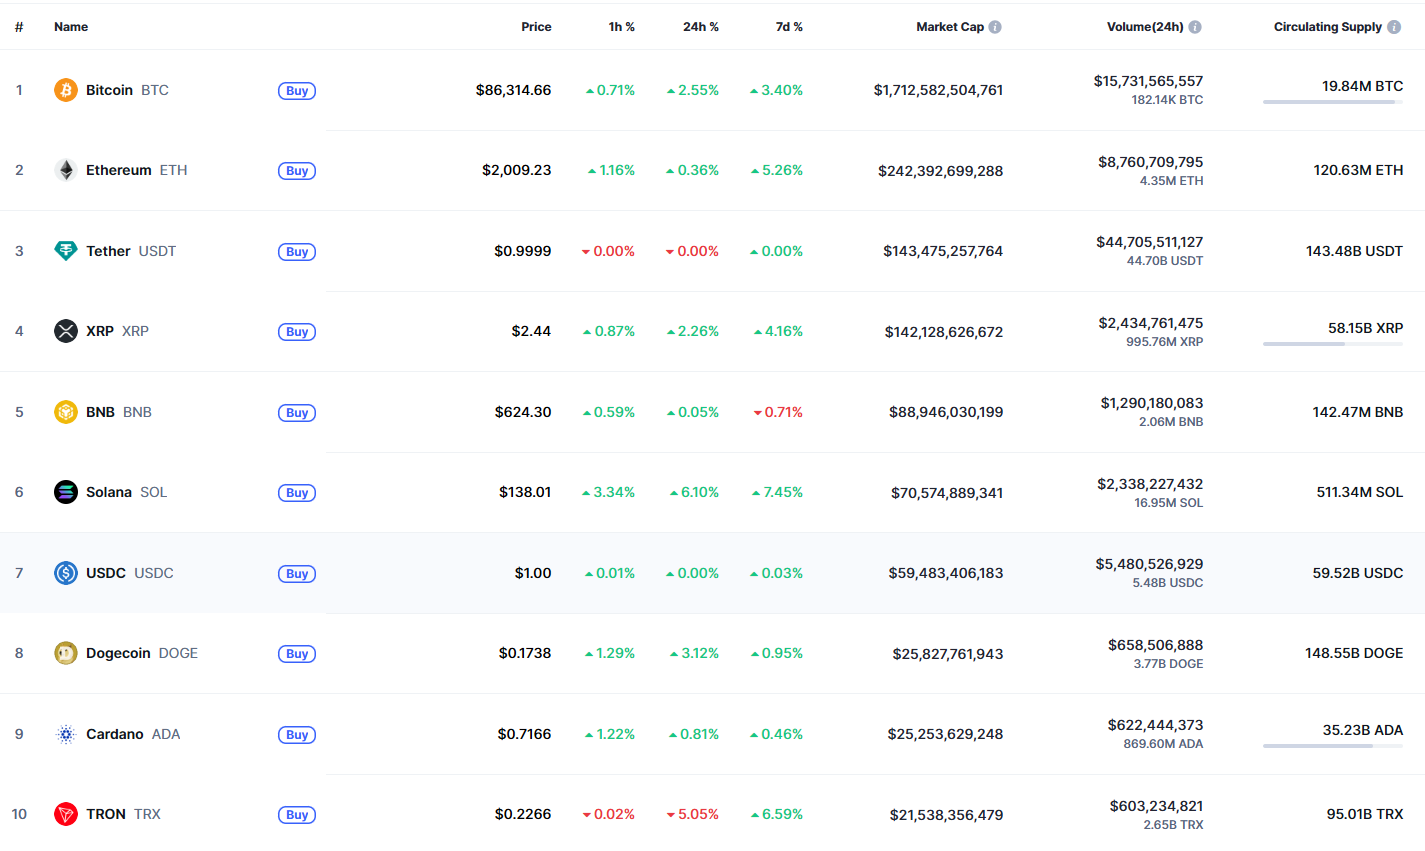Click the 95.01B TRX supply value
This screenshot has height=851, width=1425.
(x=1365, y=814)
